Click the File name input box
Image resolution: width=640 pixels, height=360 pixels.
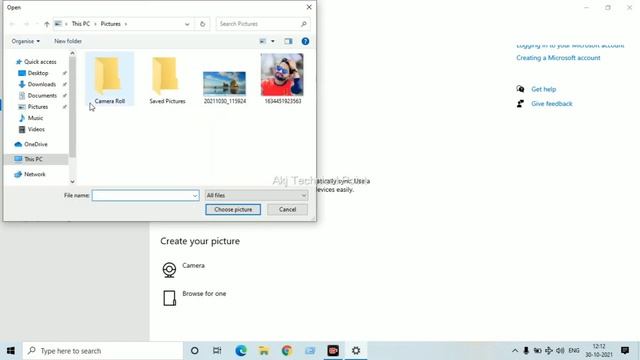pyautogui.click(x=145, y=196)
